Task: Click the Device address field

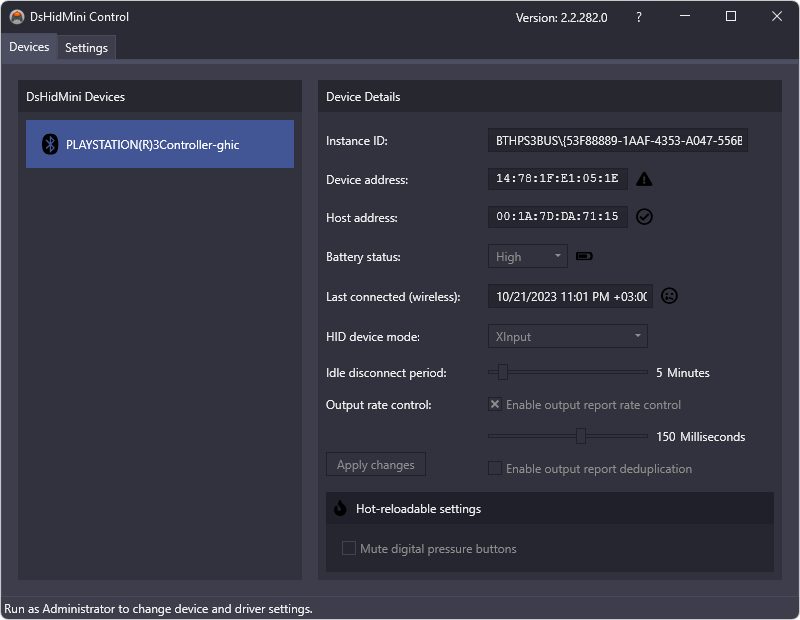Action: (558, 179)
